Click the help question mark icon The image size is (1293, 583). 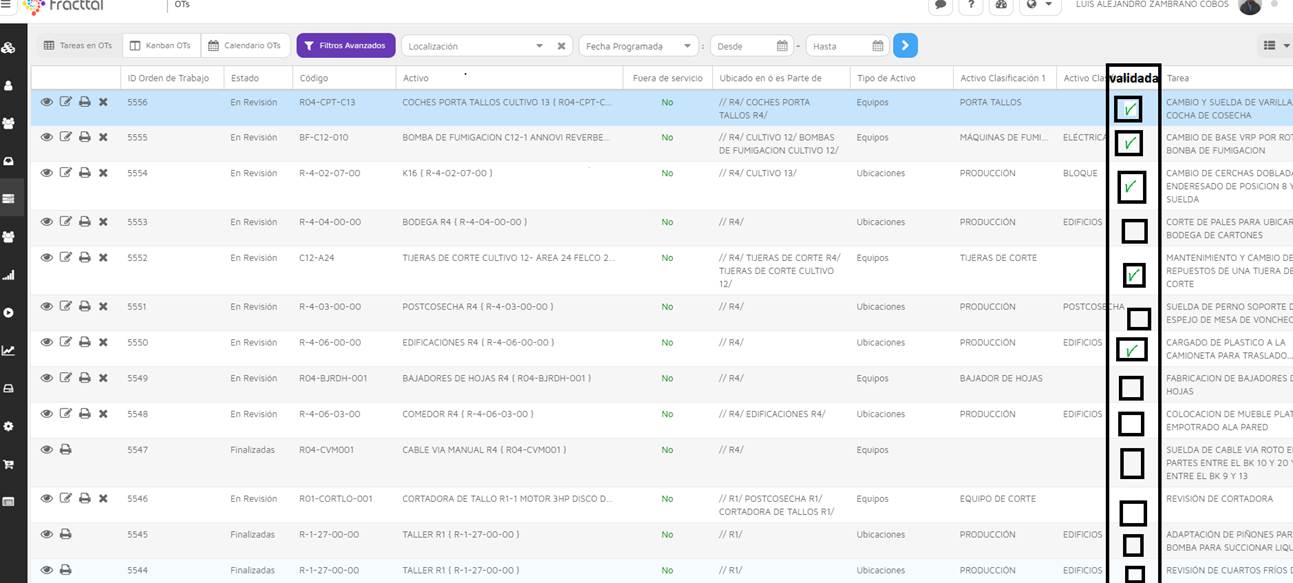coord(970,6)
